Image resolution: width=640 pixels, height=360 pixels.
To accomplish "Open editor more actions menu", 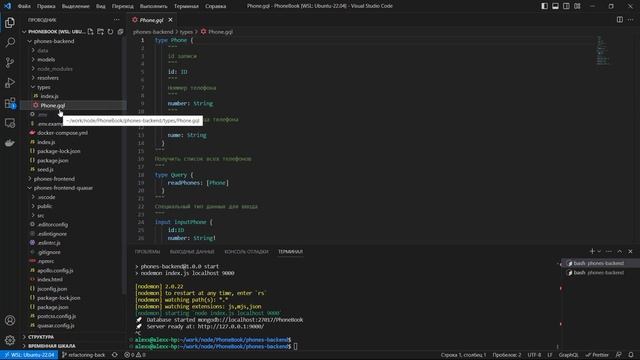I will 631,20.
